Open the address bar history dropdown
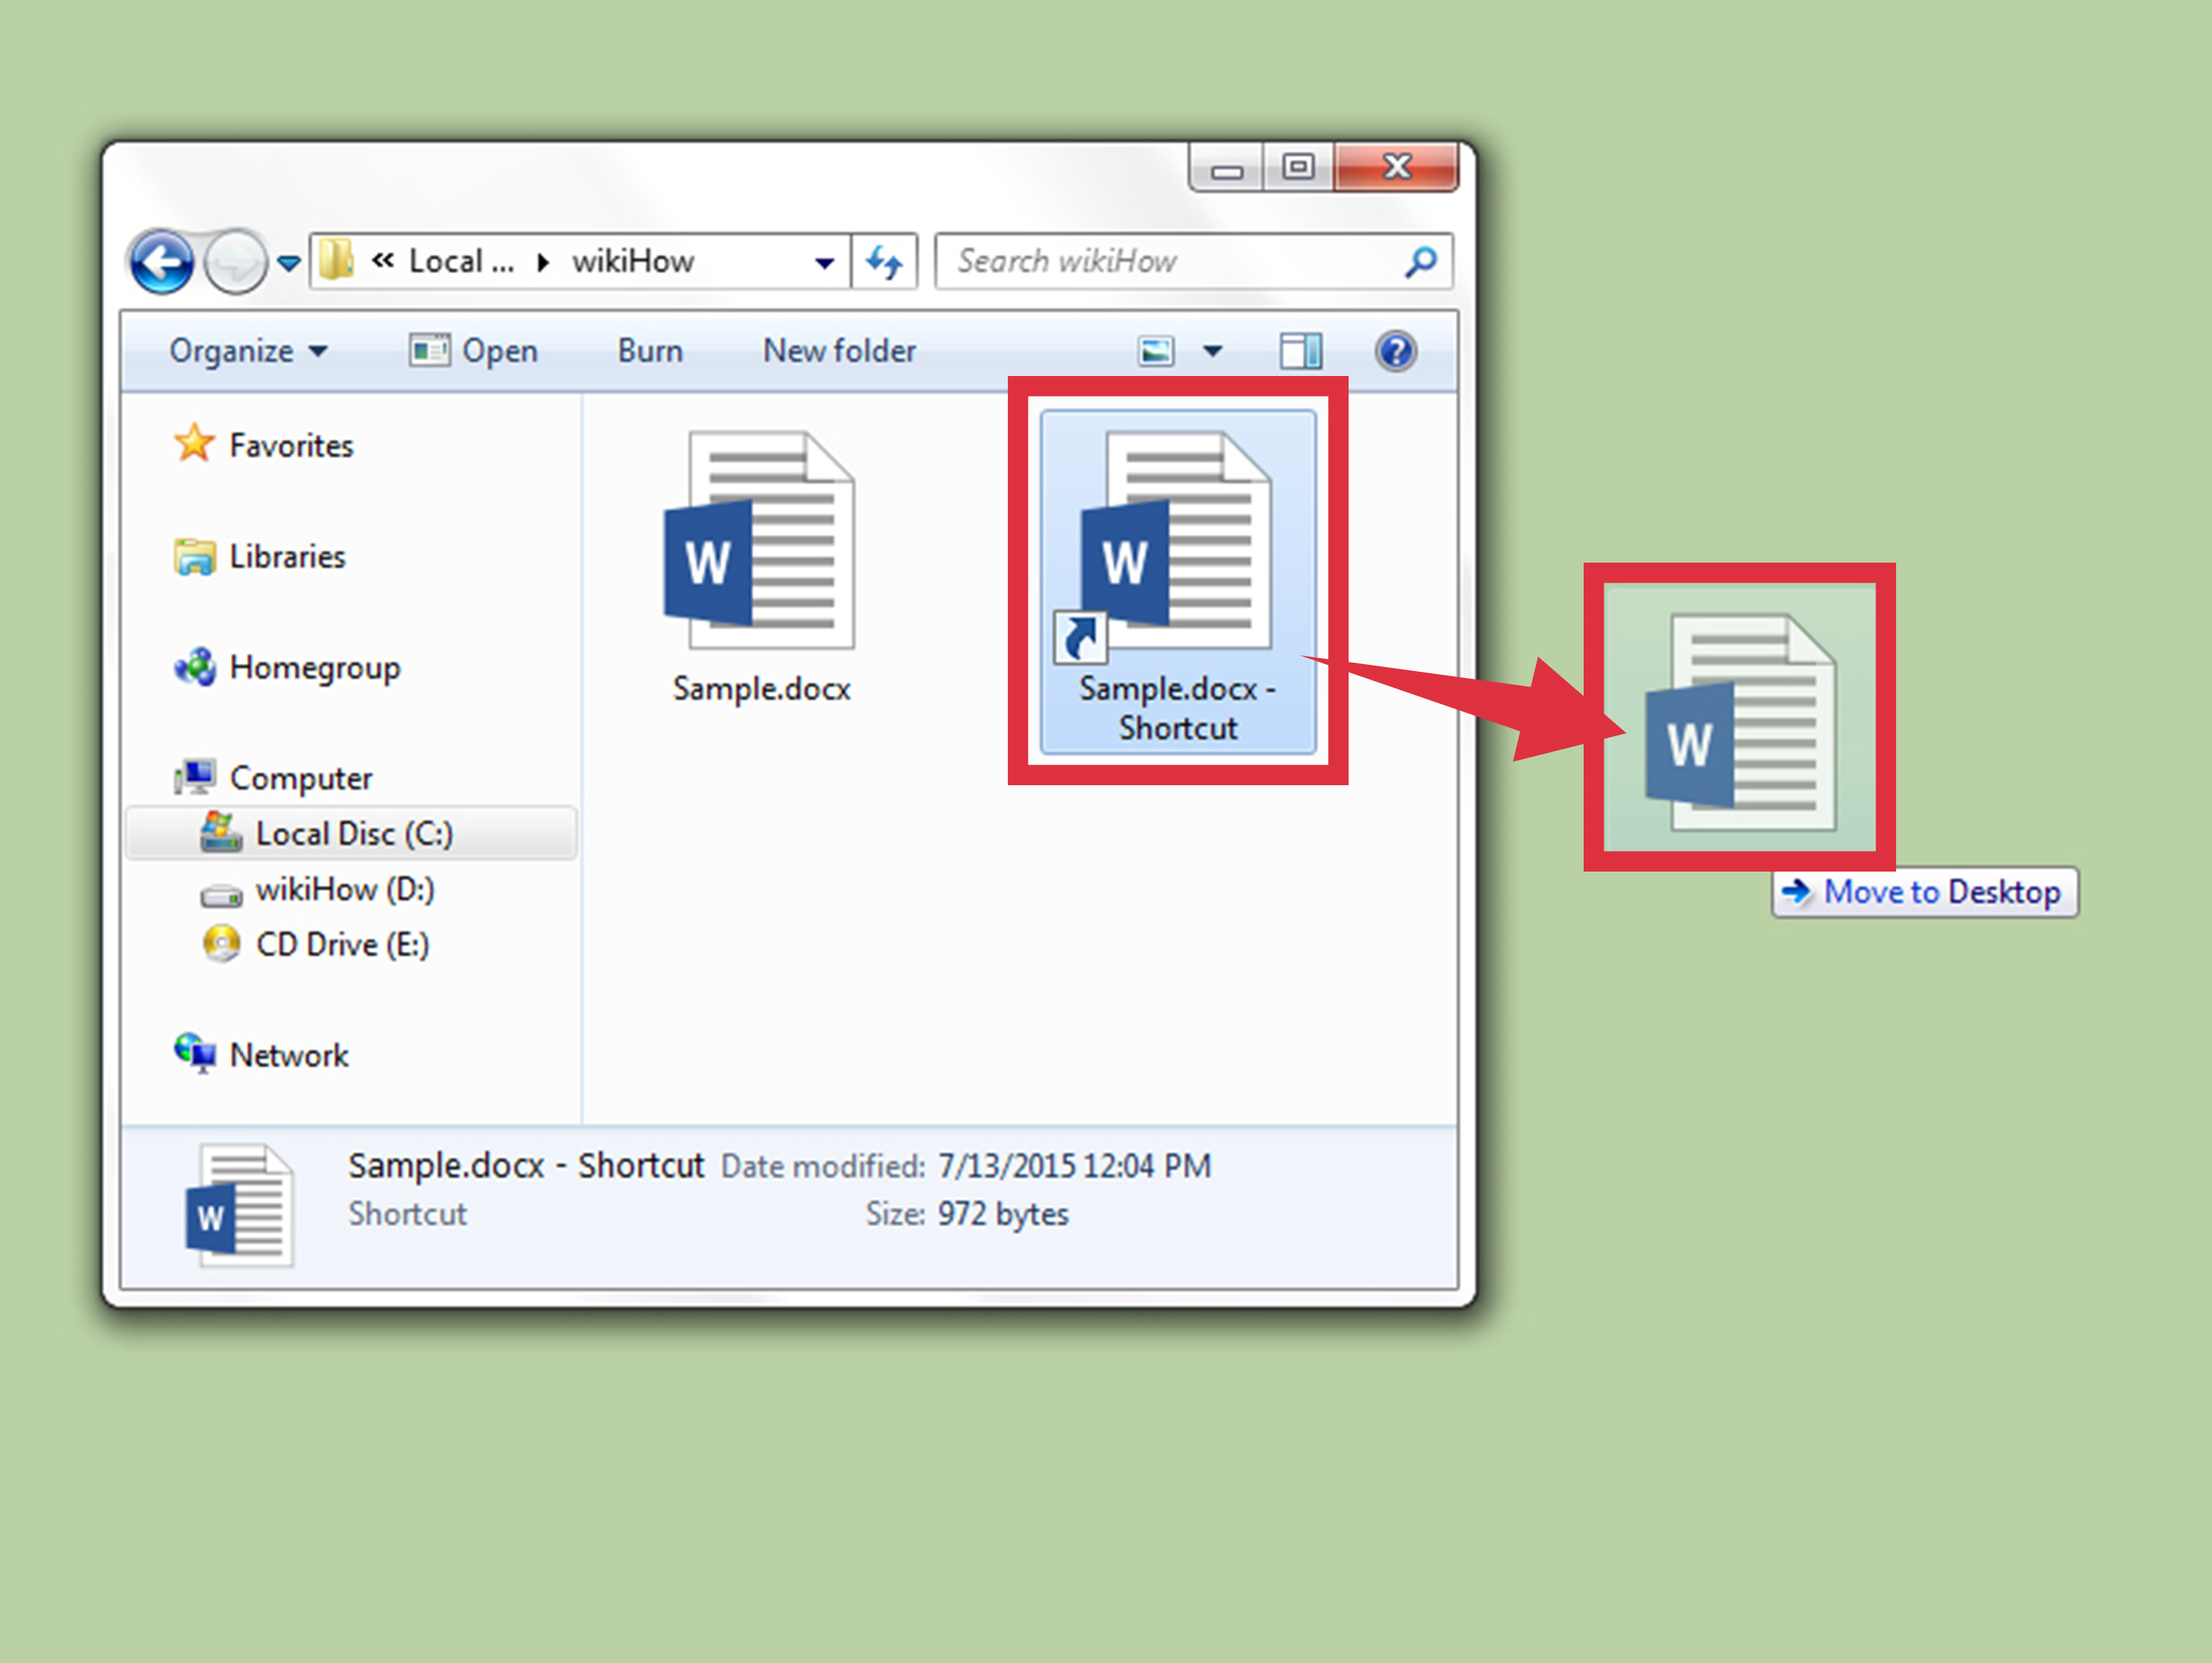The height and width of the screenshot is (1663, 2212). 824,261
